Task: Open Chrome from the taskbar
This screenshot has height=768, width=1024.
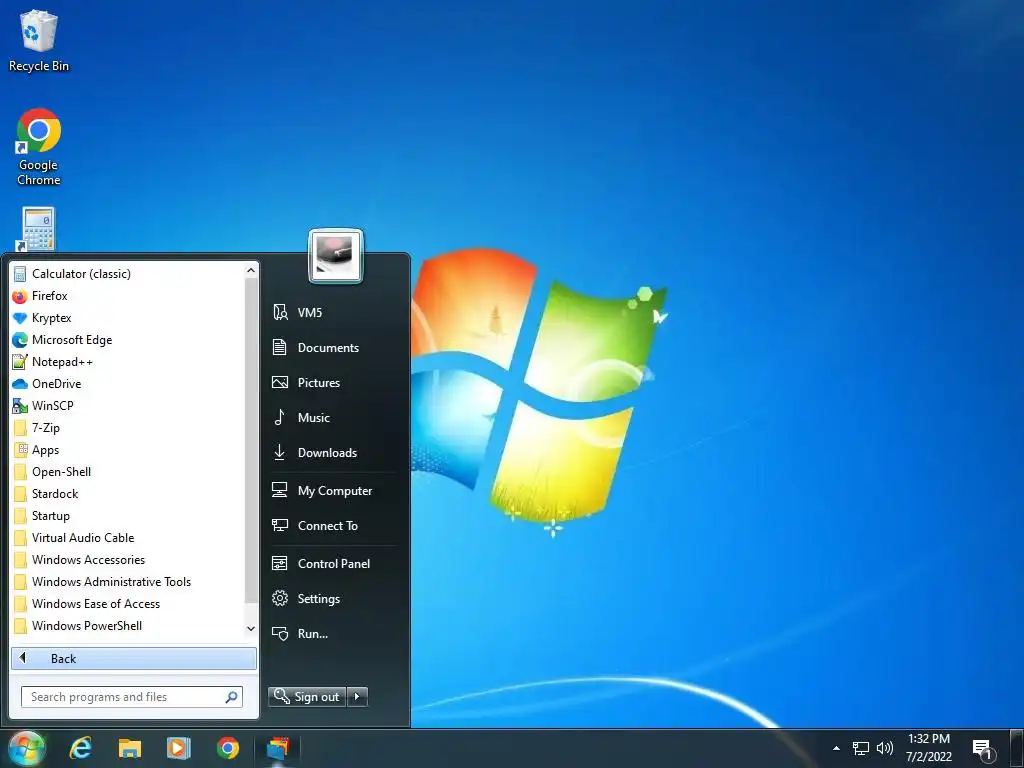Action: [227, 748]
